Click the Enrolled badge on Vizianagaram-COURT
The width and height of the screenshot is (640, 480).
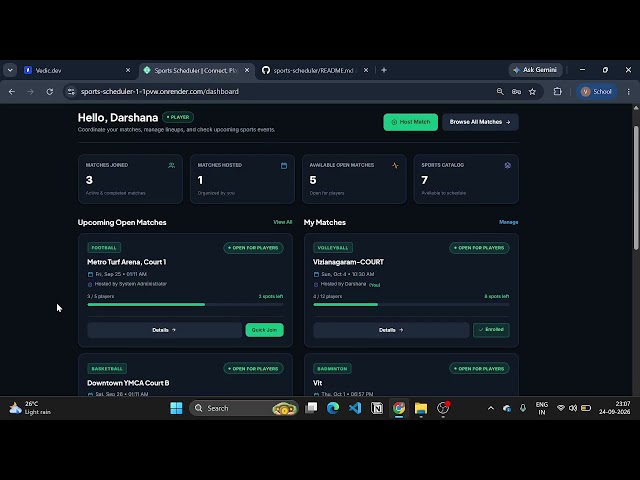491,330
